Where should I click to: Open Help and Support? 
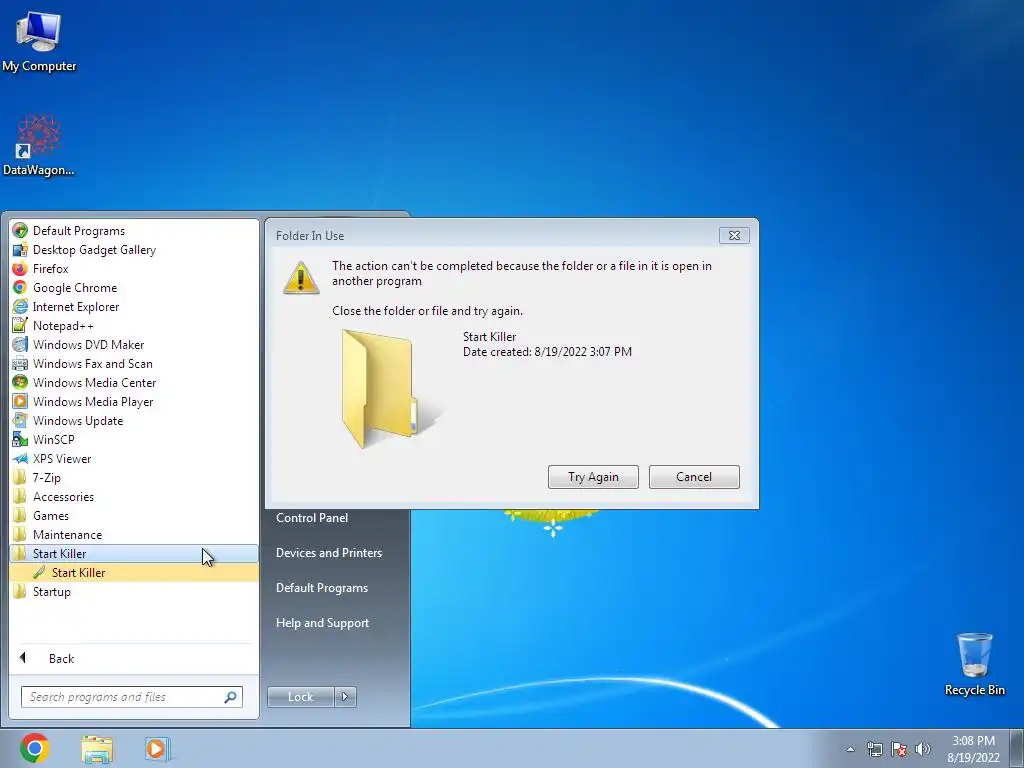323,623
